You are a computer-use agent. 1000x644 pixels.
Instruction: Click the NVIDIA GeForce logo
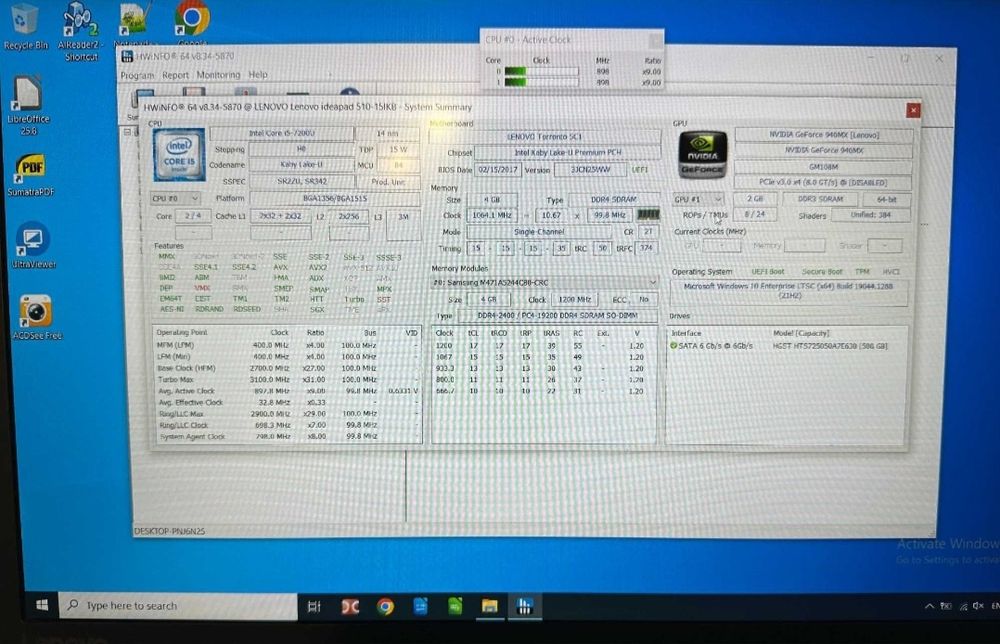click(x=702, y=155)
